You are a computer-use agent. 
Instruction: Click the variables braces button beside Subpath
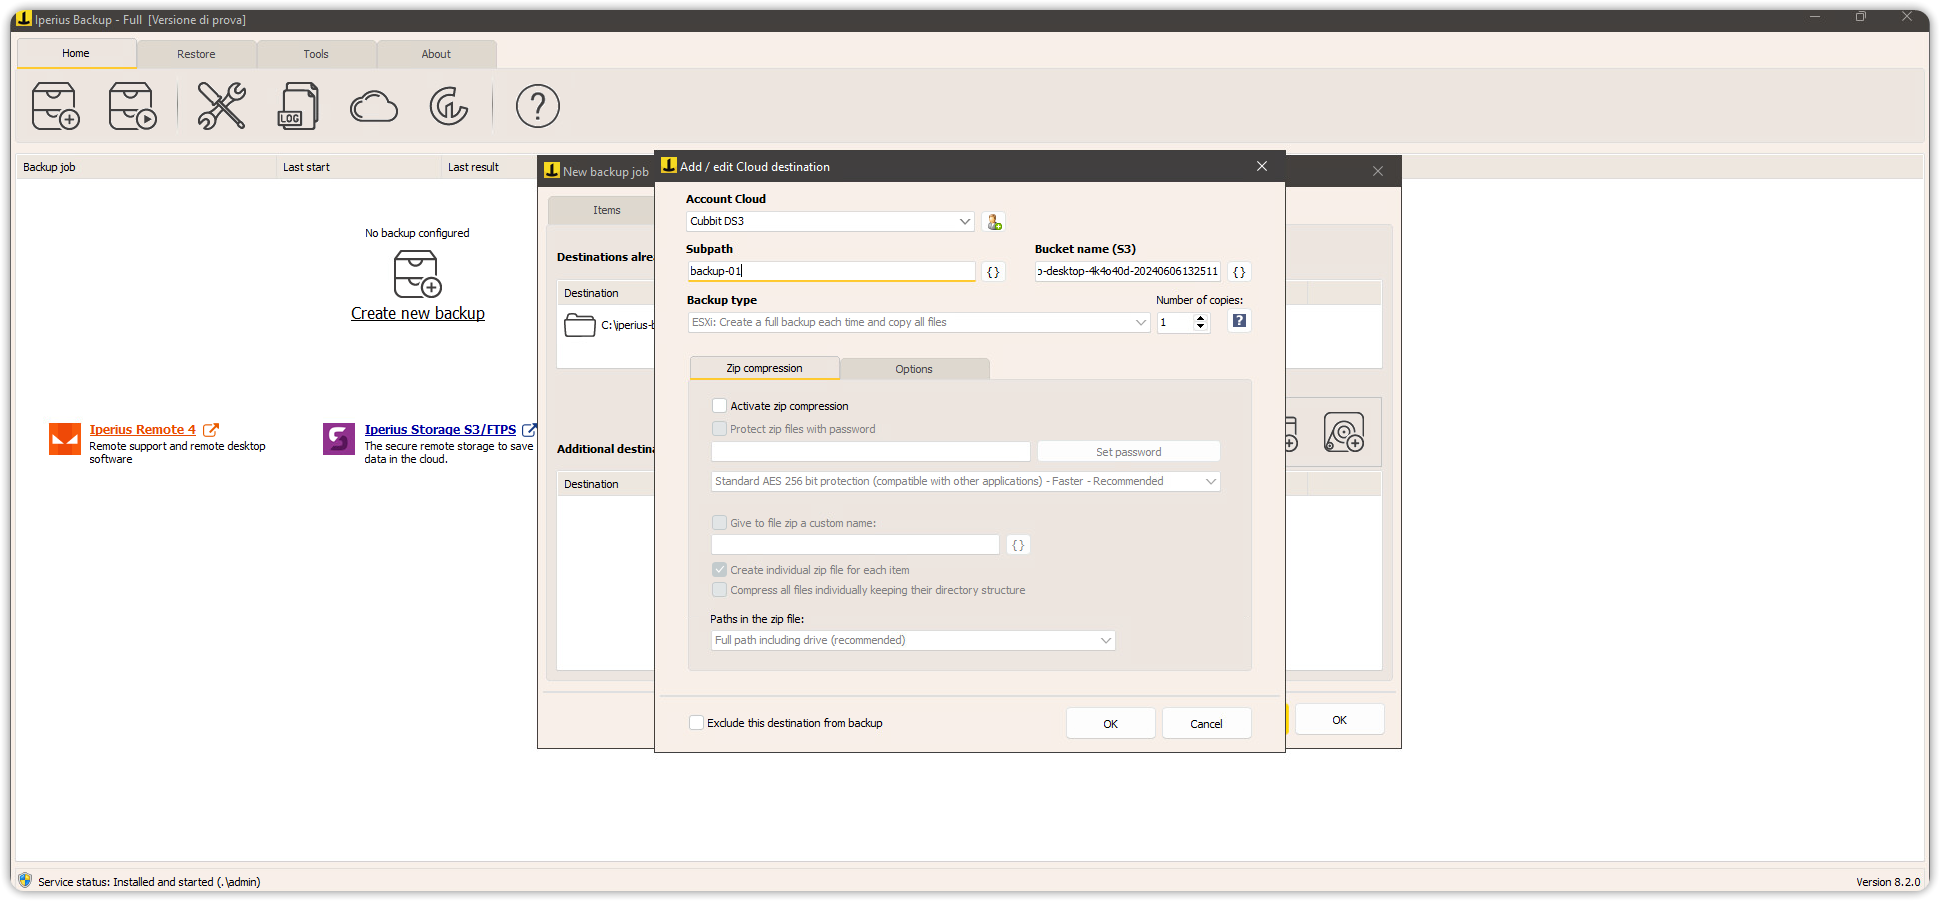click(993, 272)
